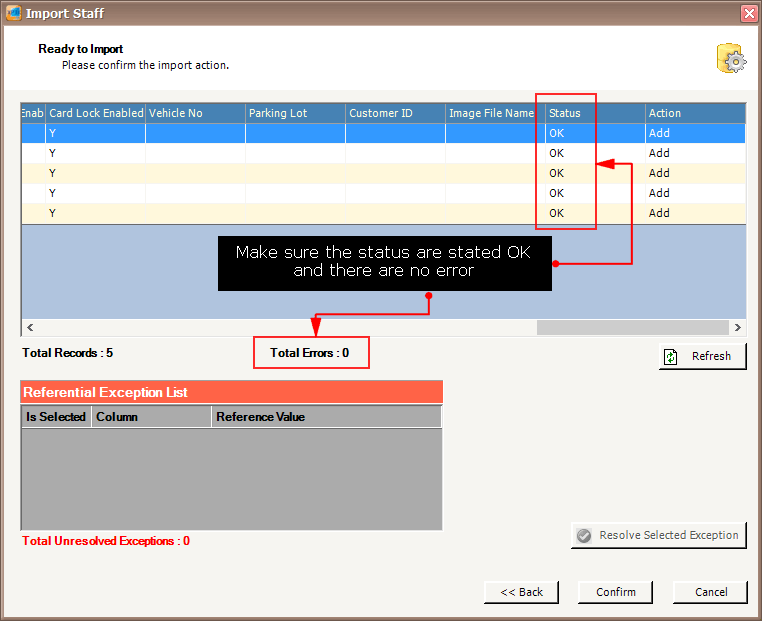This screenshot has height=621, width=762.
Task: Click the Card Lock Enabled column header
Action: (x=96, y=113)
